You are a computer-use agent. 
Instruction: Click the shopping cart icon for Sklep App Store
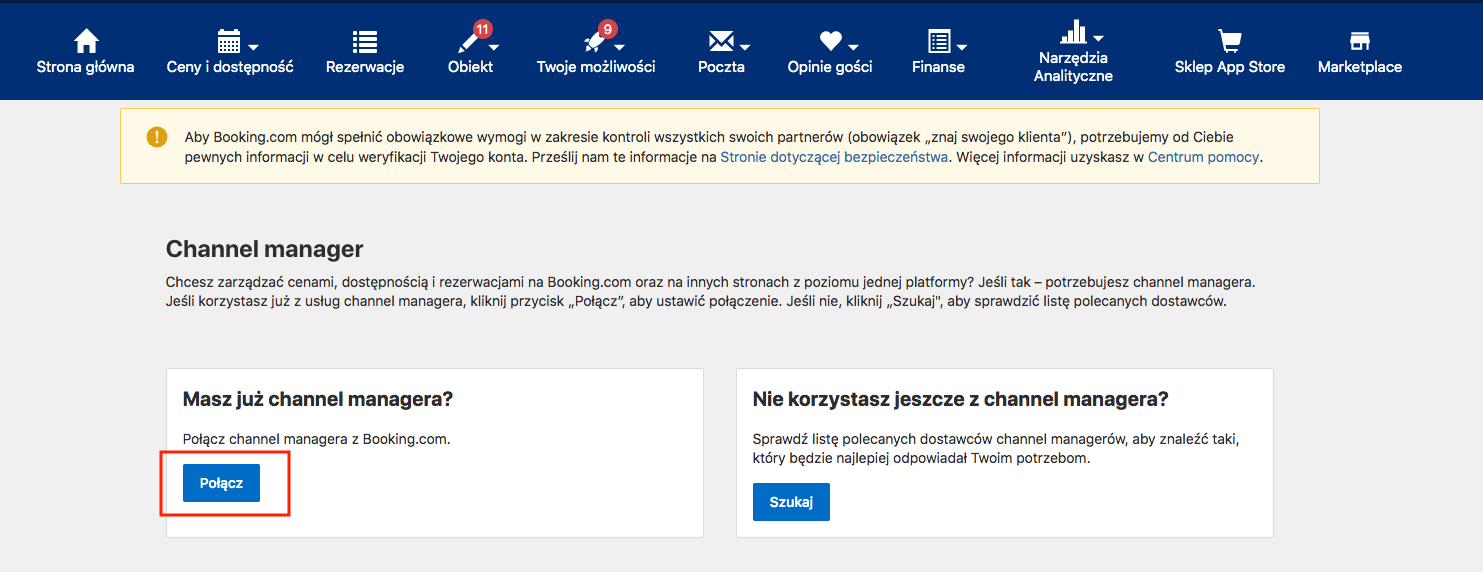(1229, 41)
